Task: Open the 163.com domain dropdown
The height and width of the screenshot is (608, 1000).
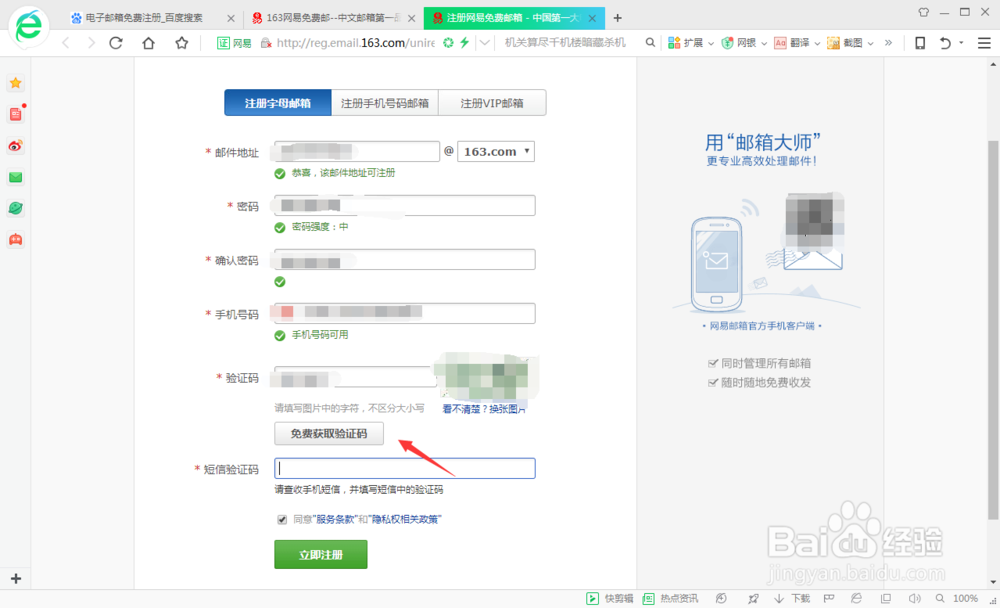Action: (496, 151)
